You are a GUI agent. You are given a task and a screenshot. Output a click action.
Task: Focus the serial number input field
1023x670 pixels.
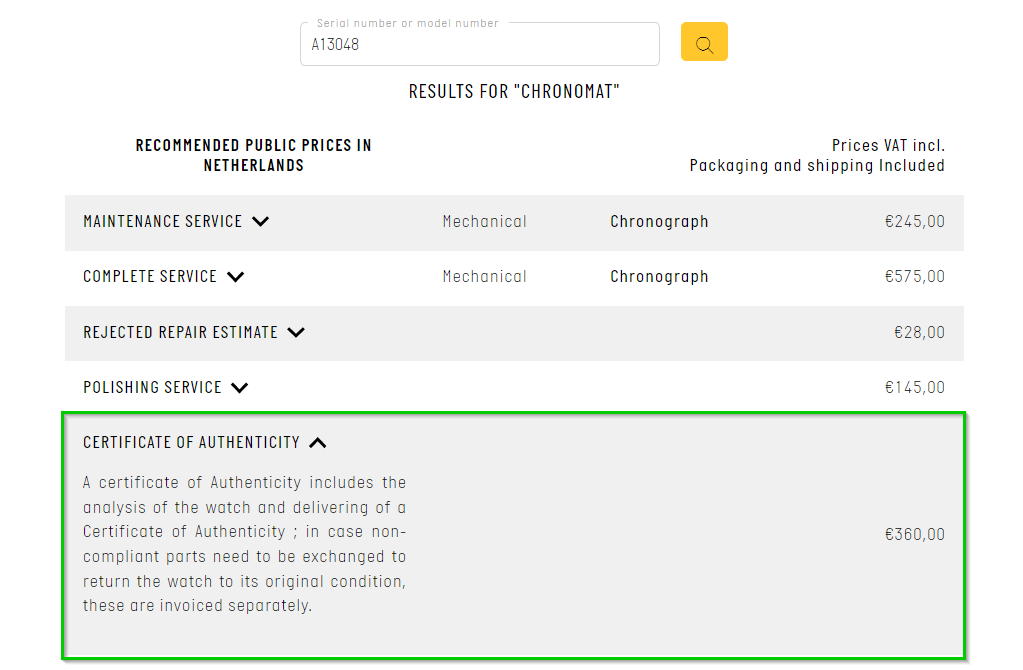click(480, 44)
